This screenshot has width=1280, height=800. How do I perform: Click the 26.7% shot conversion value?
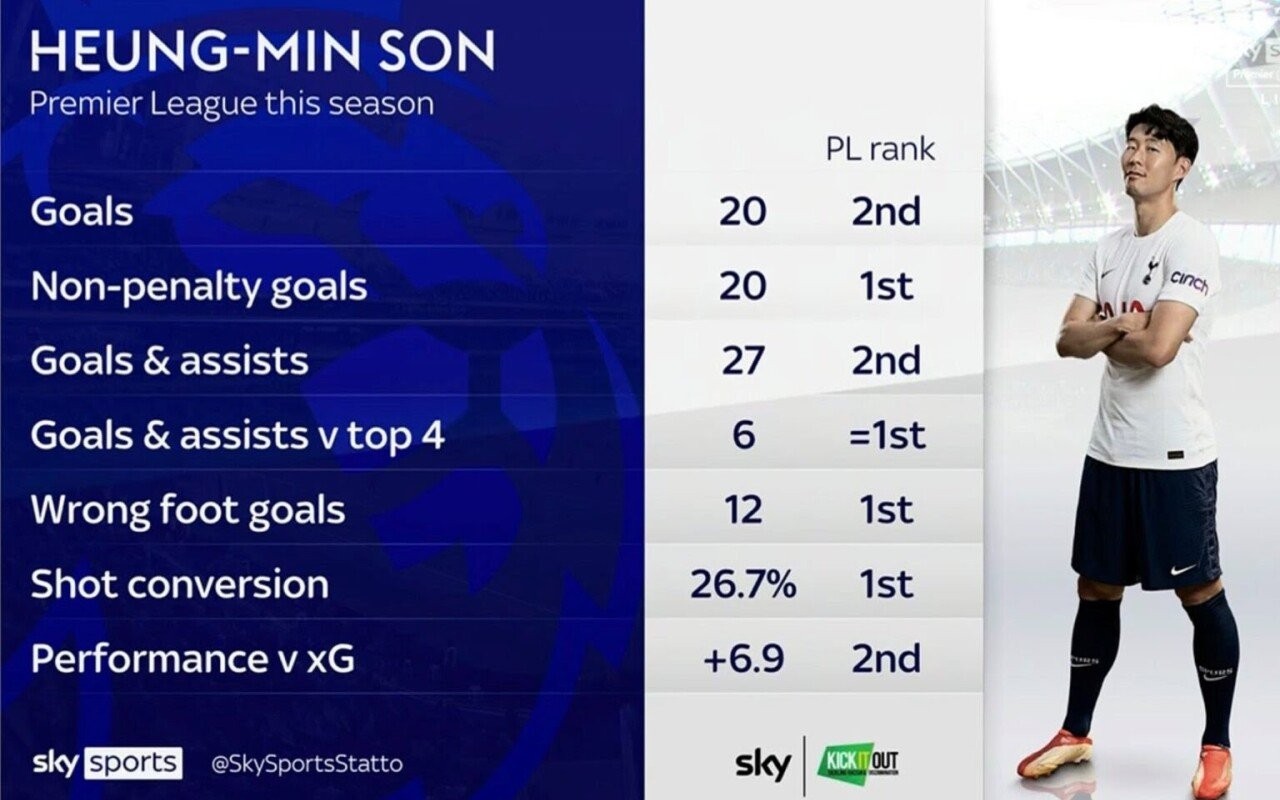coord(743,585)
